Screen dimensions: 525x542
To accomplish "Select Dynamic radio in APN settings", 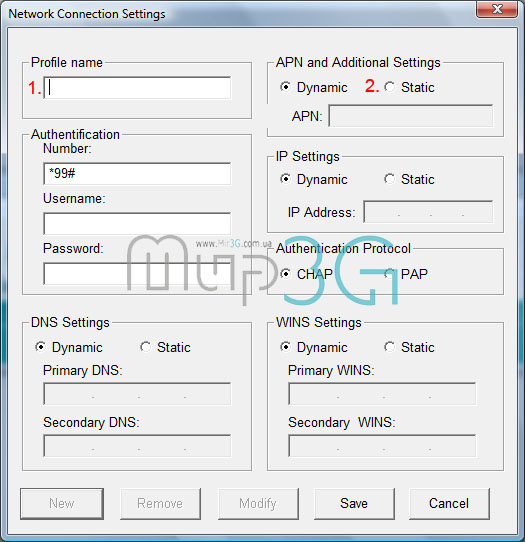I will [x=285, y=87].
